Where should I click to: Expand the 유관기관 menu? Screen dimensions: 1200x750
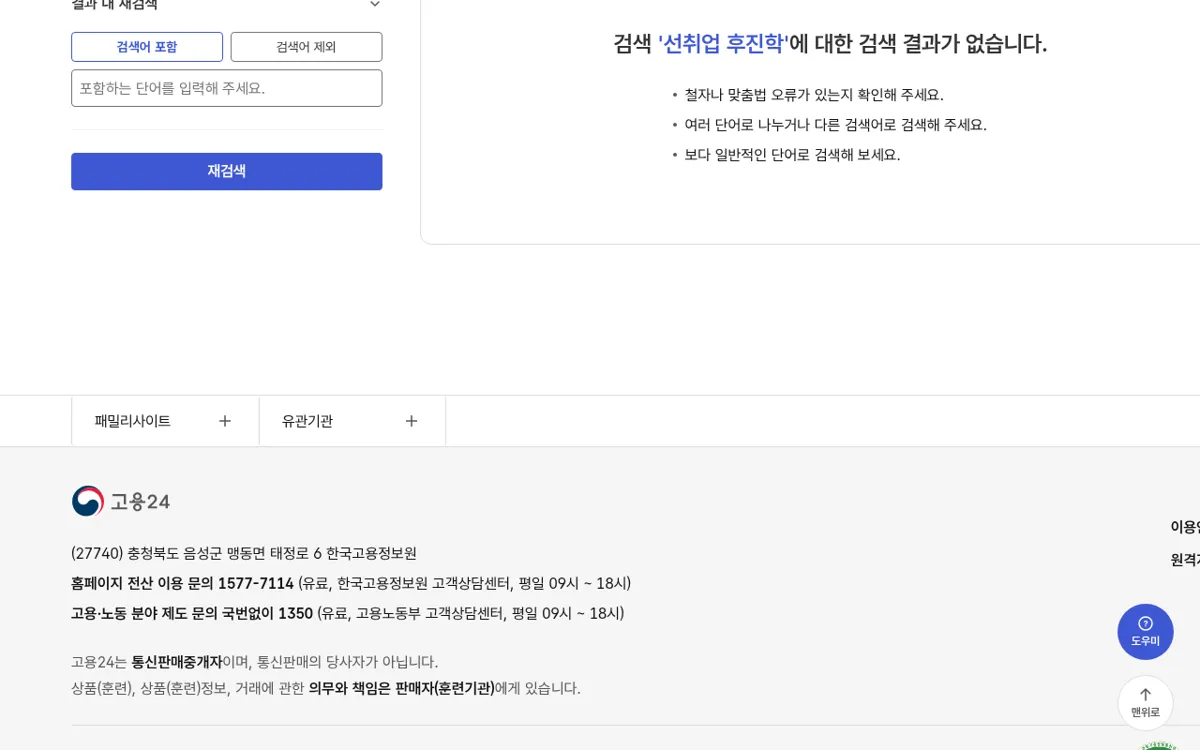(352, 421)
